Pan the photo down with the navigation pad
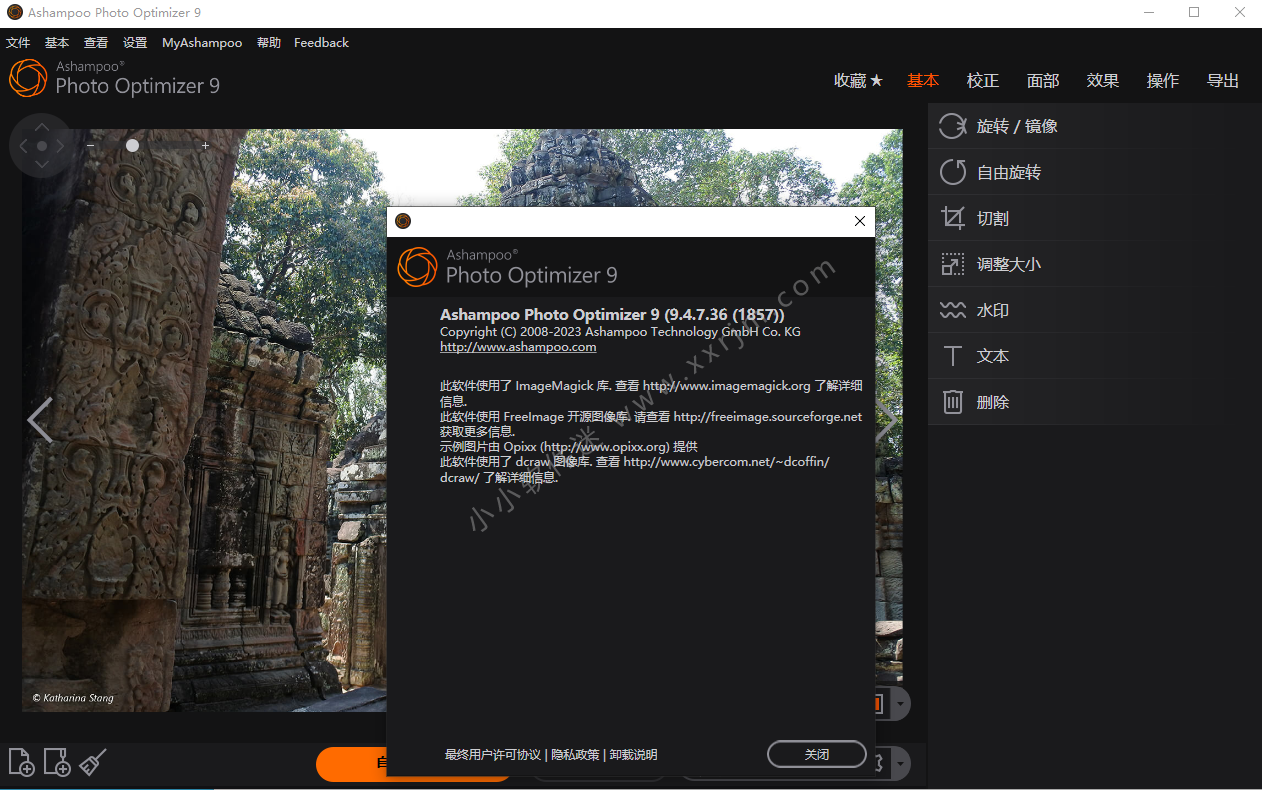The width and height of the screenshot is (1262, 790). pyautogui.click(x=41, y=165)
